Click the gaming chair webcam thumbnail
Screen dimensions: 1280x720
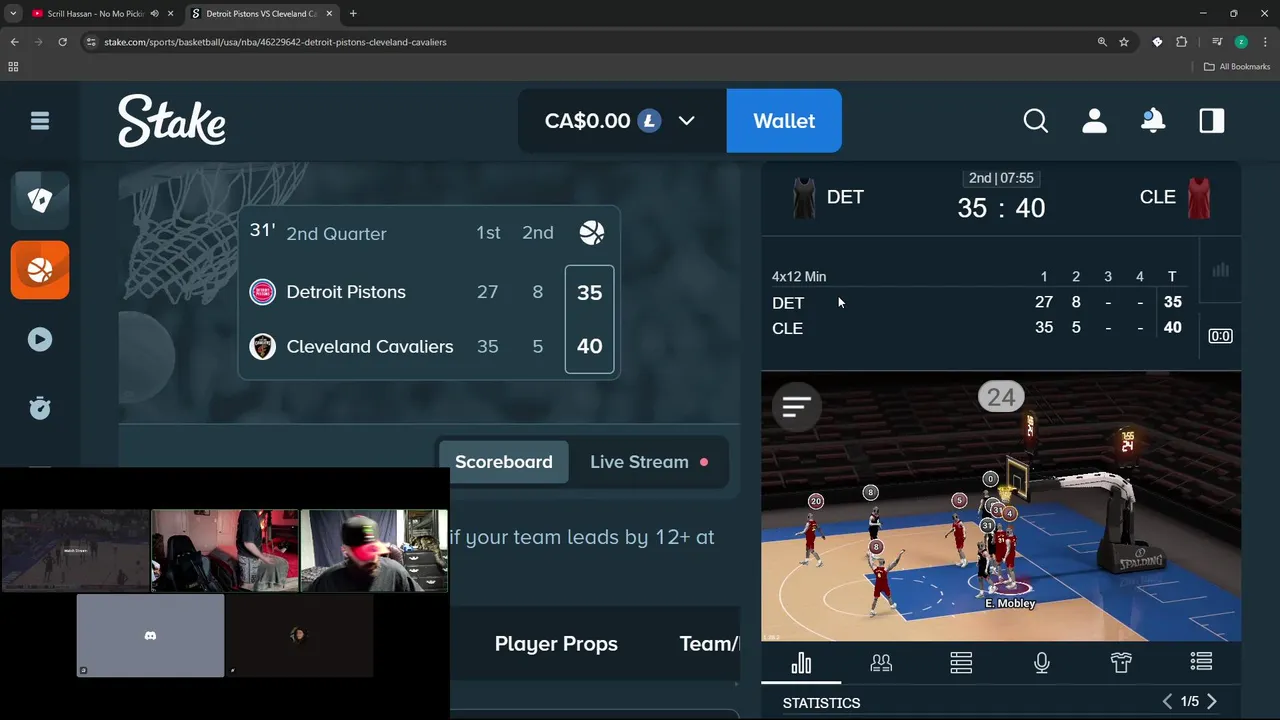coord(225,551)
